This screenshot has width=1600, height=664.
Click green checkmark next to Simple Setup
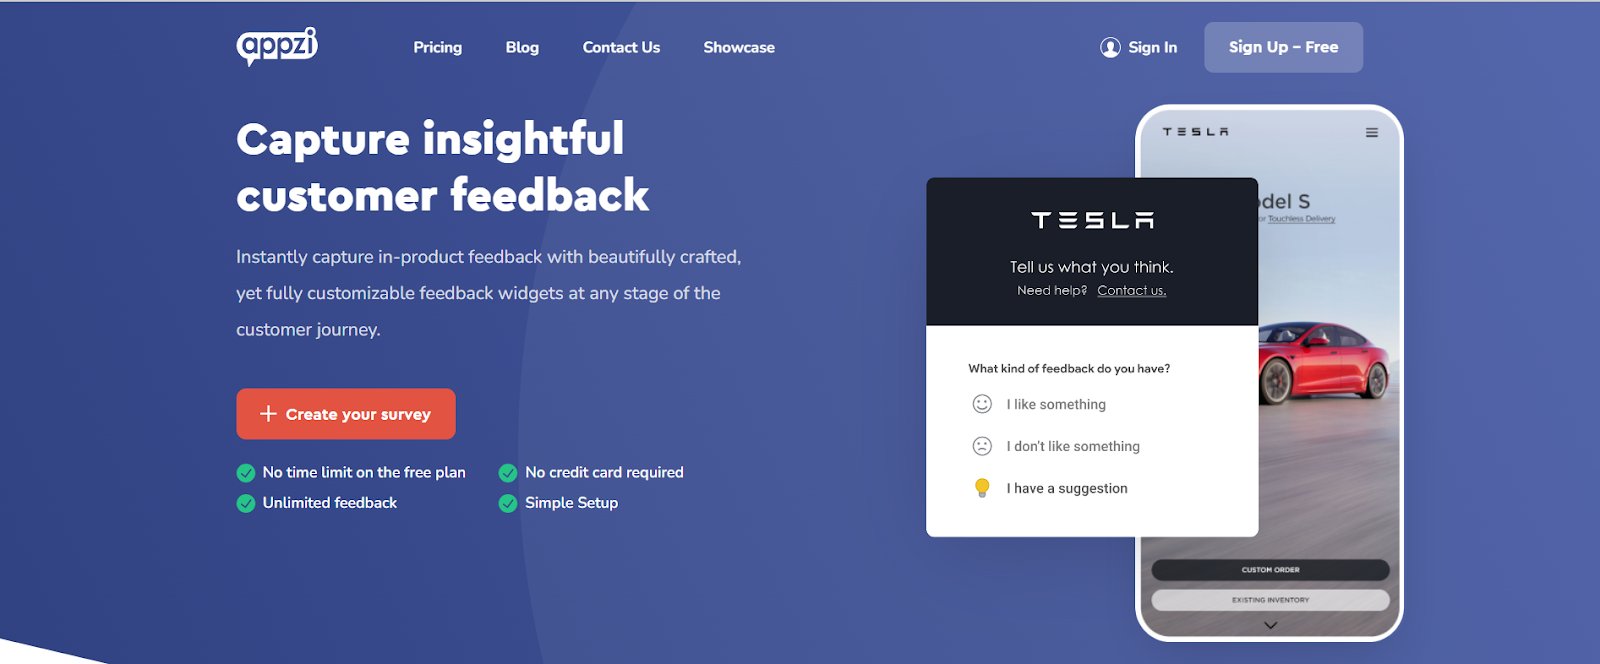click(x=508, y=503)
